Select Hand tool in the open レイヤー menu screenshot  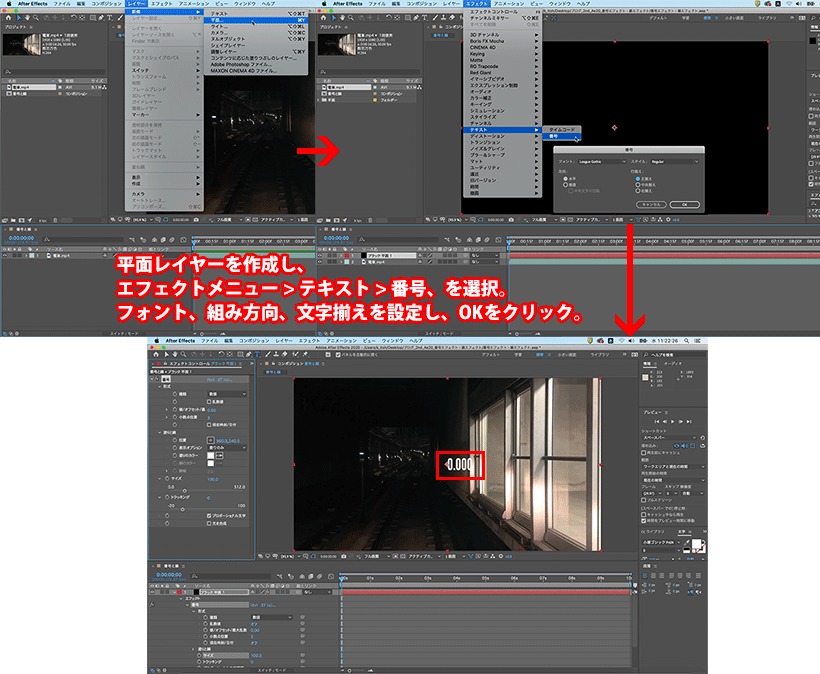tap(27, 18)
